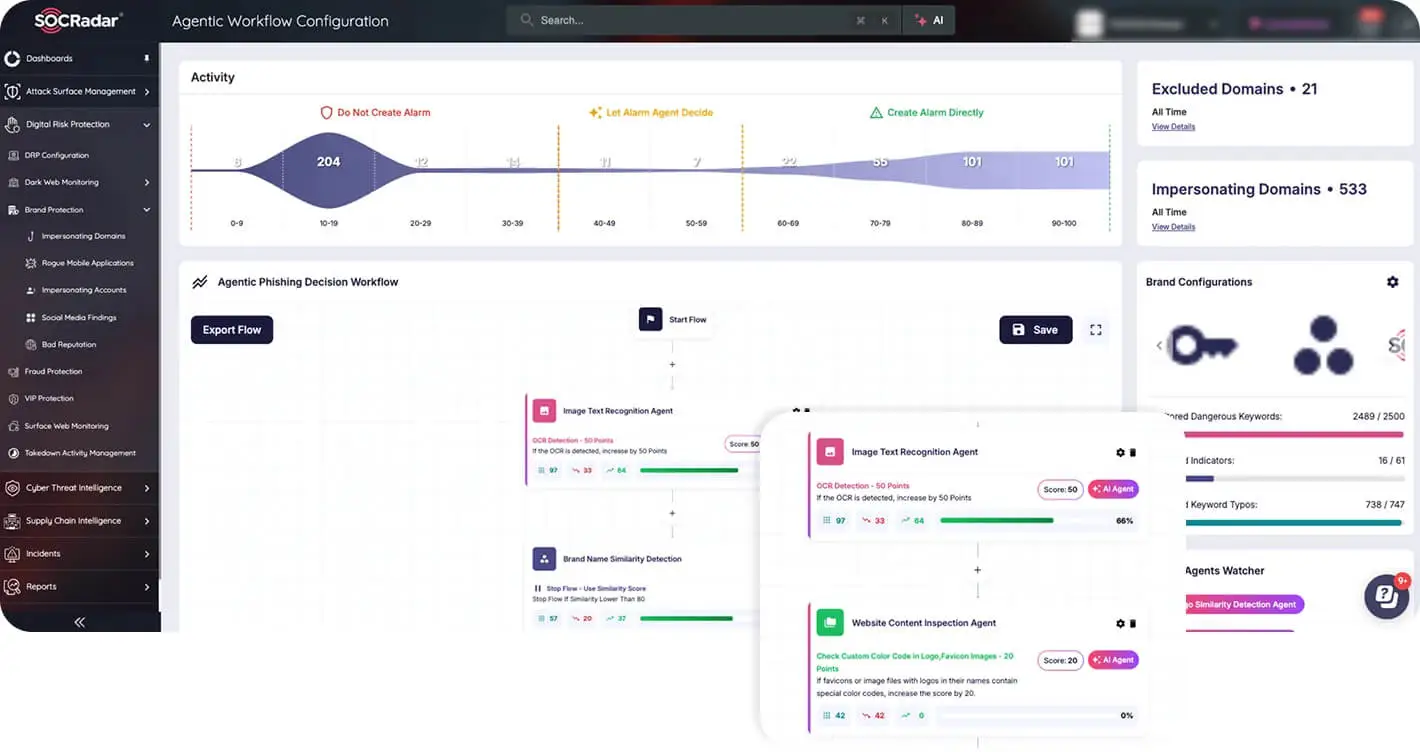Collapse the sidebar with double-chevron
This screenshot has width=1420, height=752.
pos(80,622)
